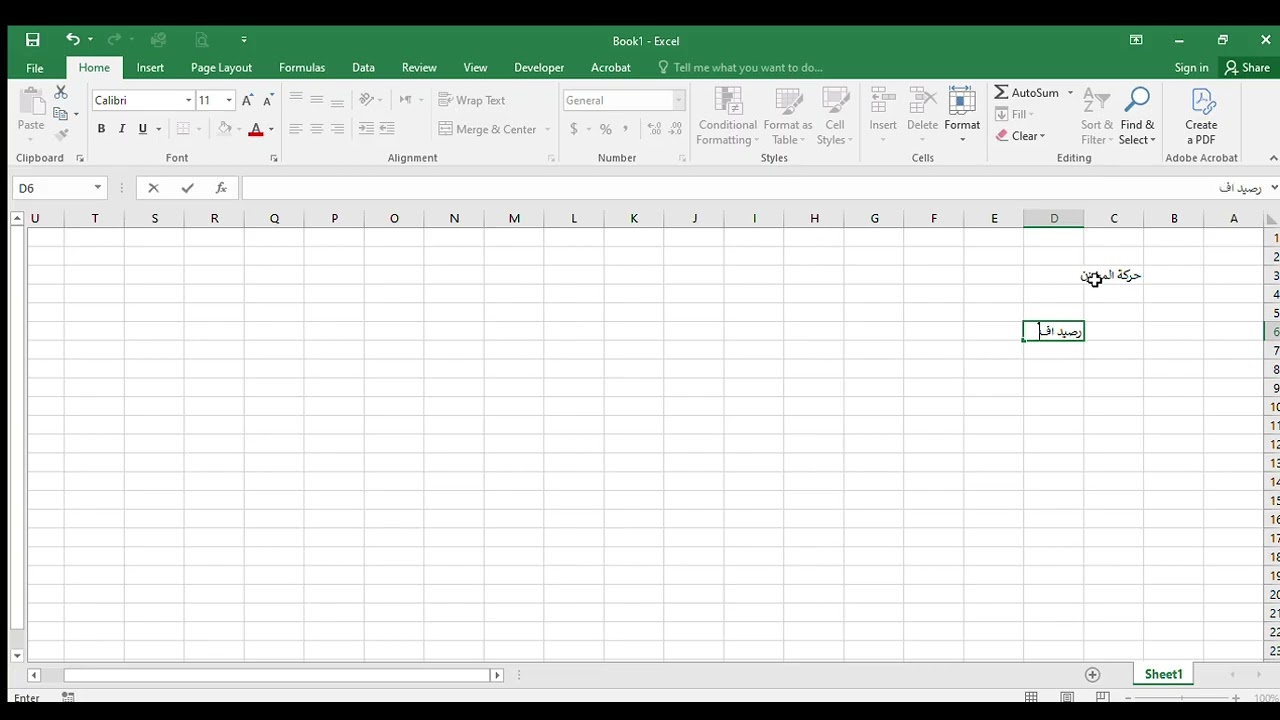Open the Calibri font name dropdown

(188, 100)
